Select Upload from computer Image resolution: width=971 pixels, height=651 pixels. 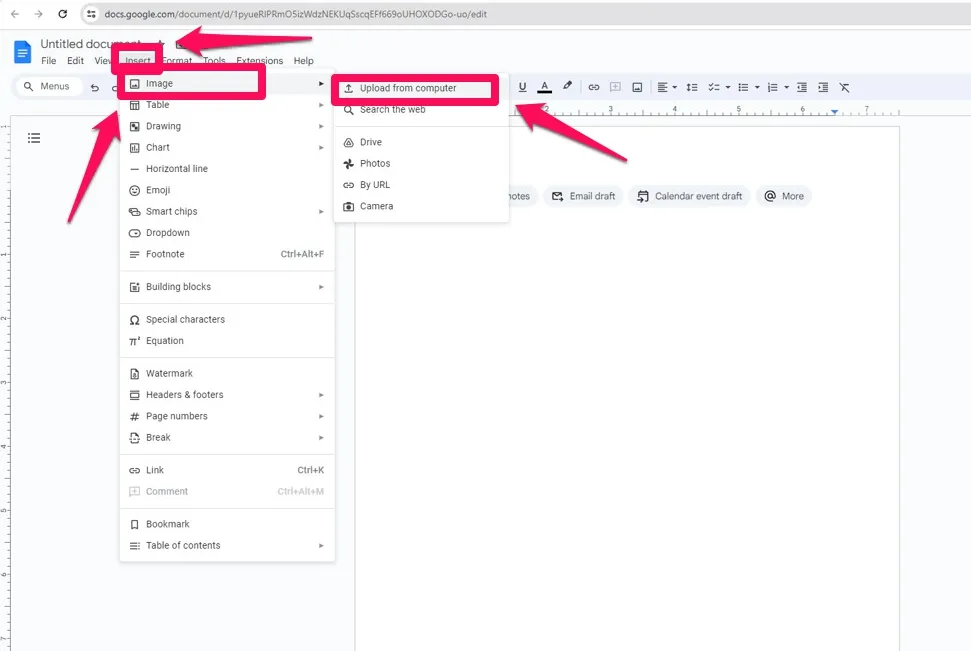[408, 88]
